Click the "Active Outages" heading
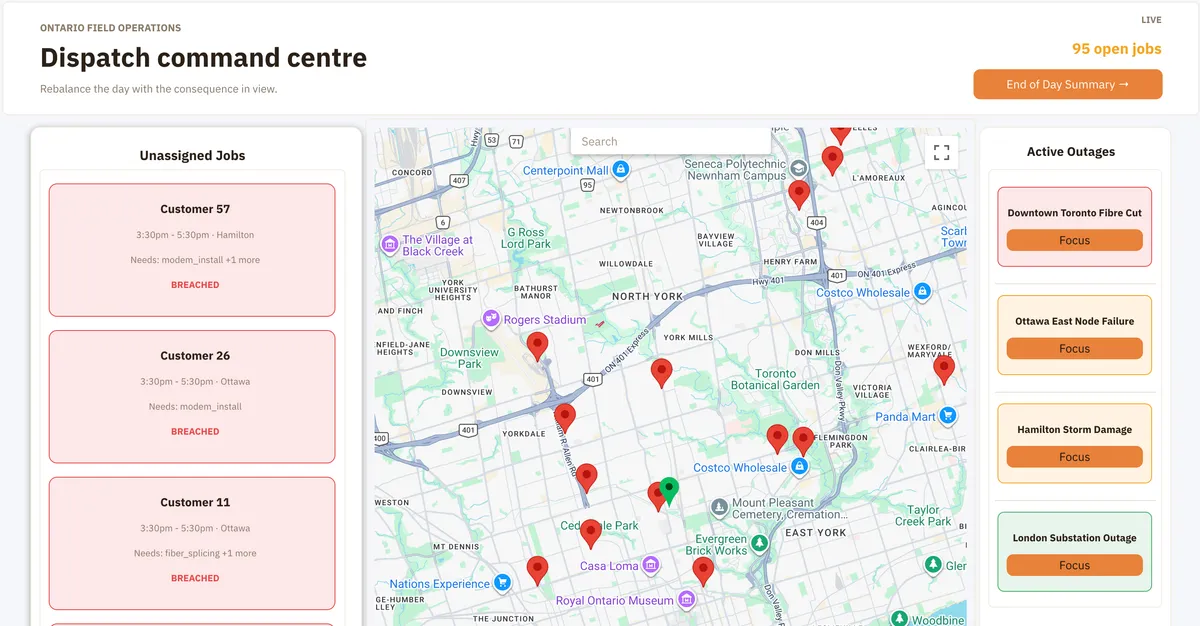This screenshot has width=1200, height=626. pos(1071,152)
